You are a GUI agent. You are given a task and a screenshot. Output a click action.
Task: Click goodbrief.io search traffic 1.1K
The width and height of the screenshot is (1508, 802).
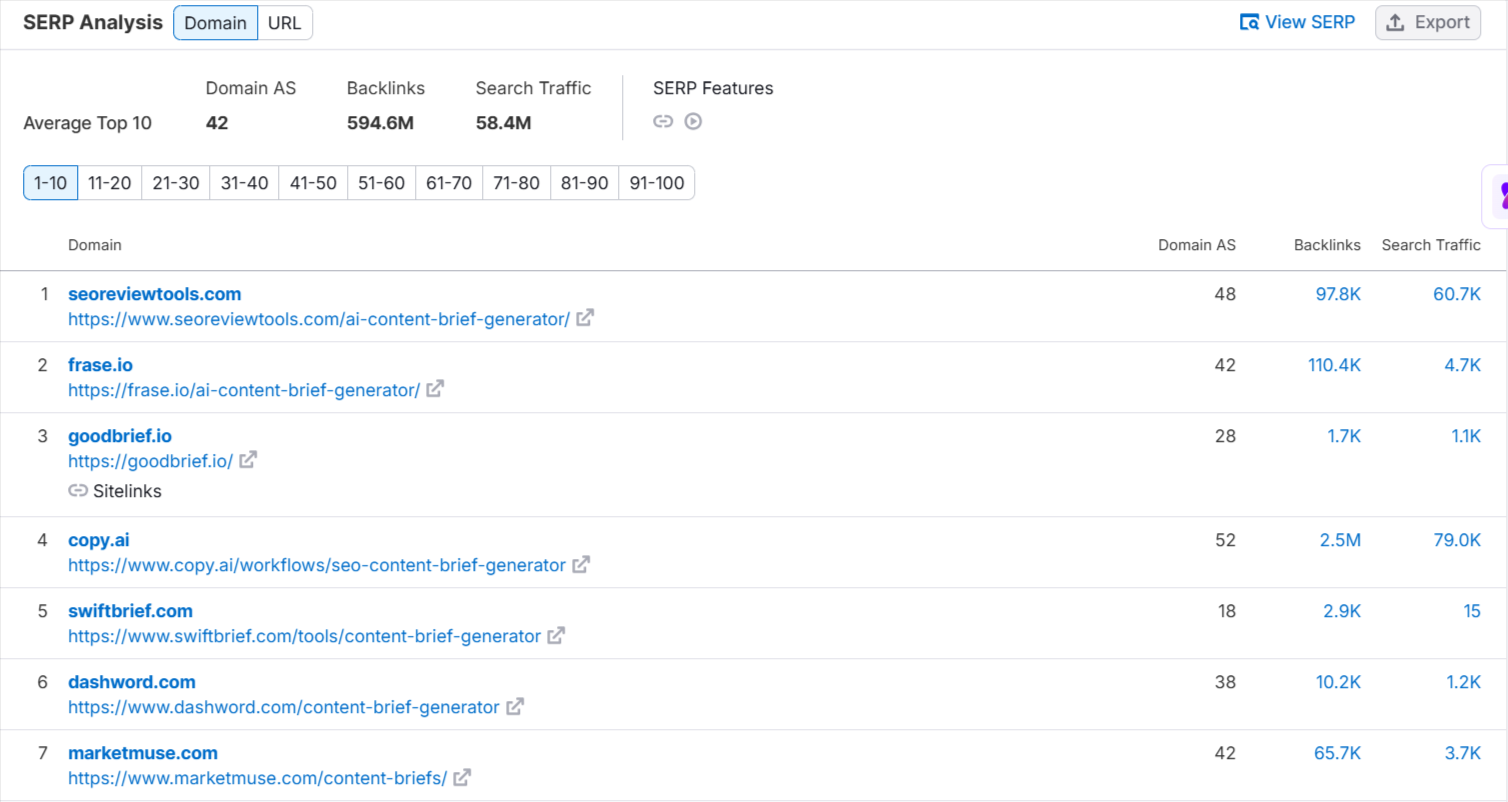[1465, 436]
